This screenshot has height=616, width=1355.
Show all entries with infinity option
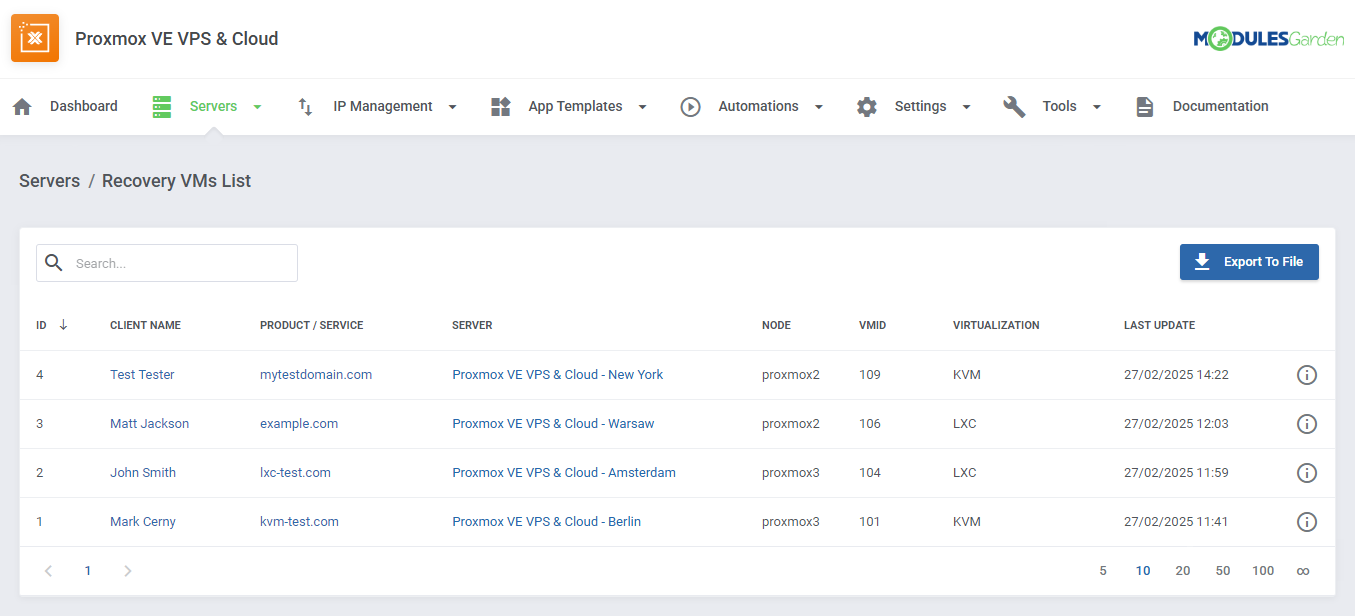[1303, 571]
